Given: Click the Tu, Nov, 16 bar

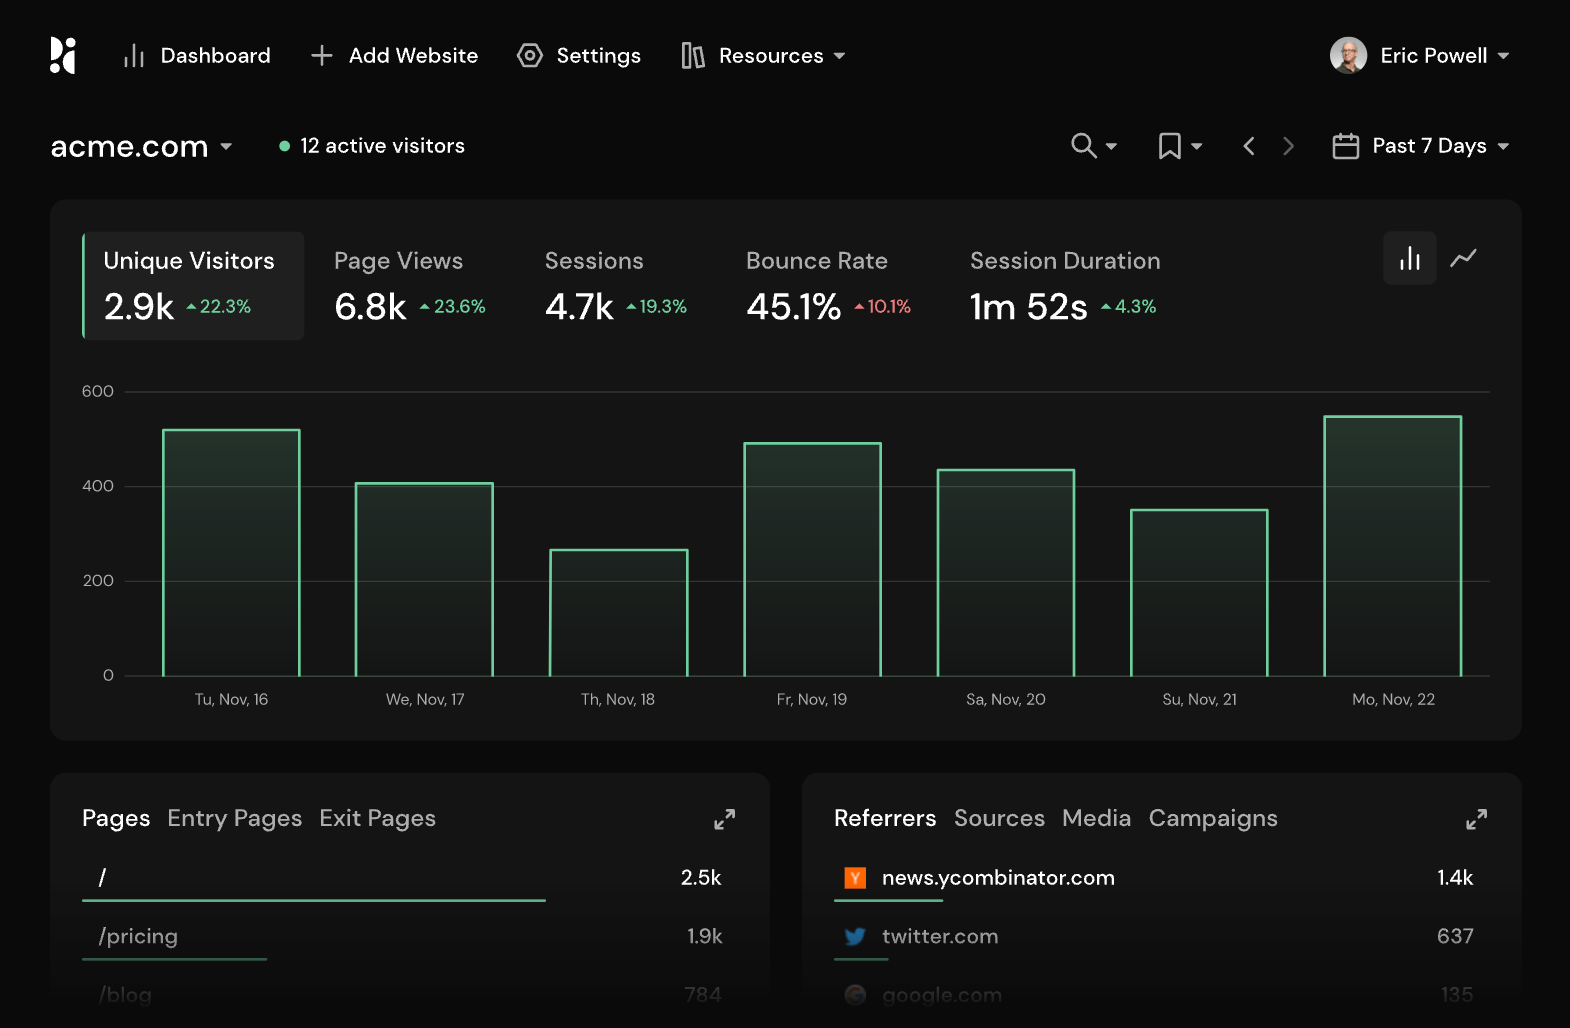Looking at the screenshot, I should (x=231, y=553).
